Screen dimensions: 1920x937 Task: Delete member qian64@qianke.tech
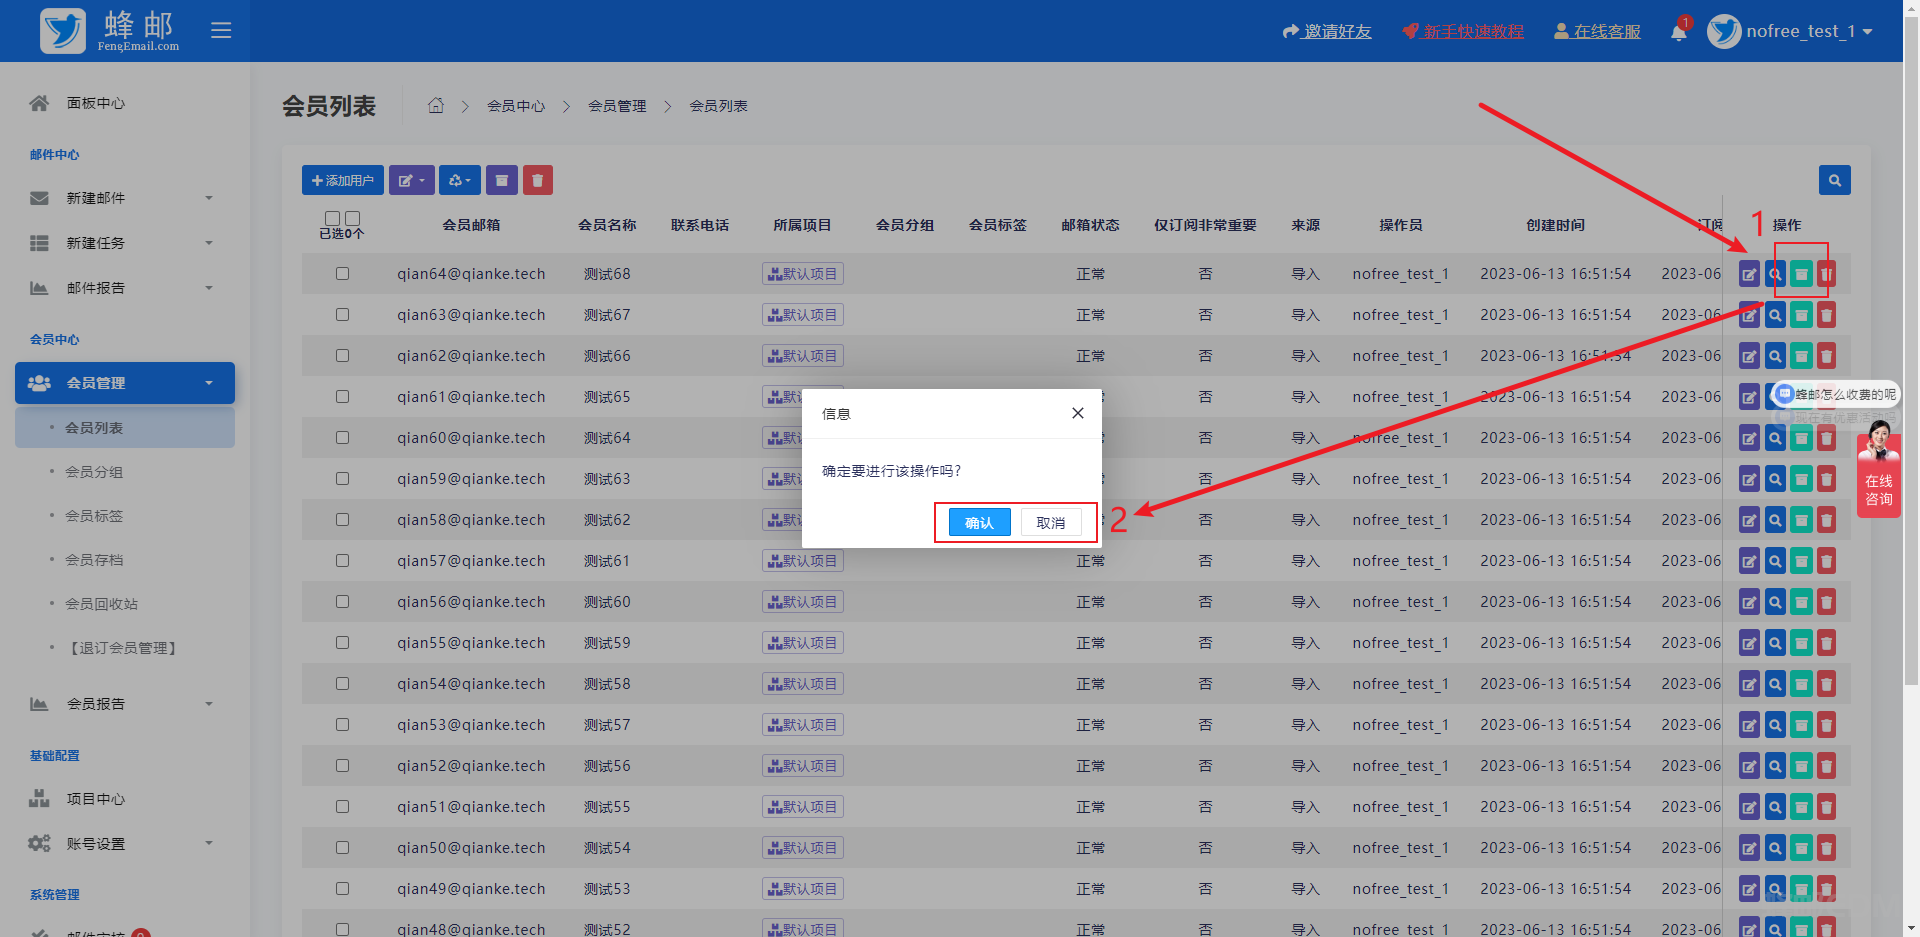1826,274
